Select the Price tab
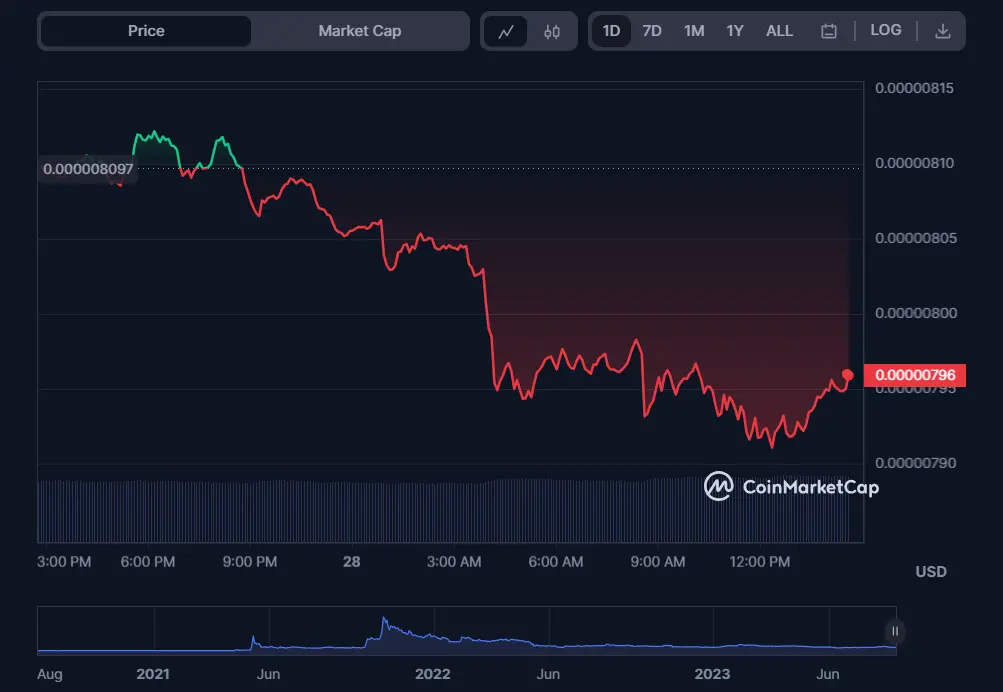The width and height of the screenshot is (1003, 692). [146, 31]
